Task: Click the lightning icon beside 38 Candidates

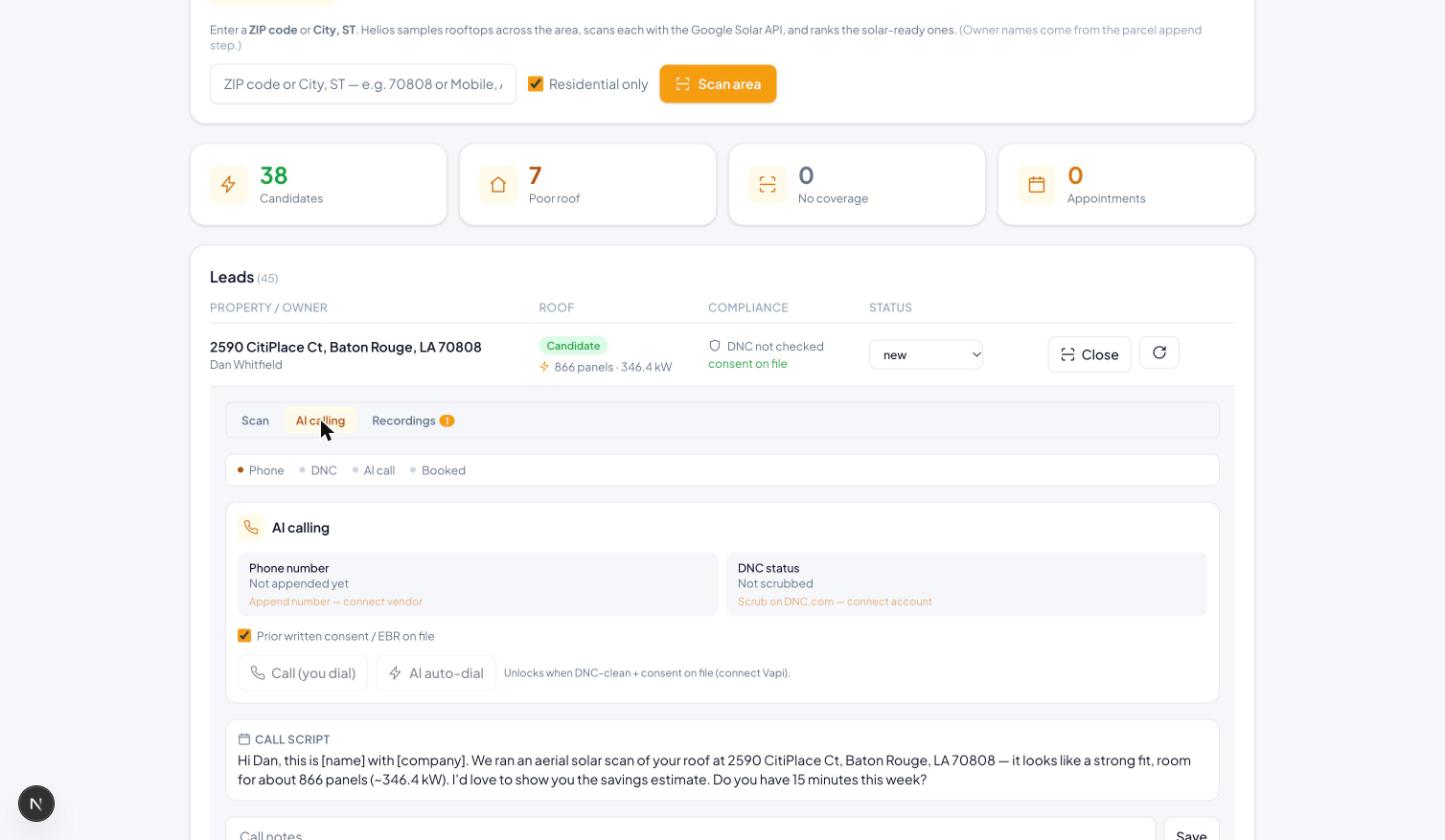Action: pyautogui.click(x=228, y=185)
